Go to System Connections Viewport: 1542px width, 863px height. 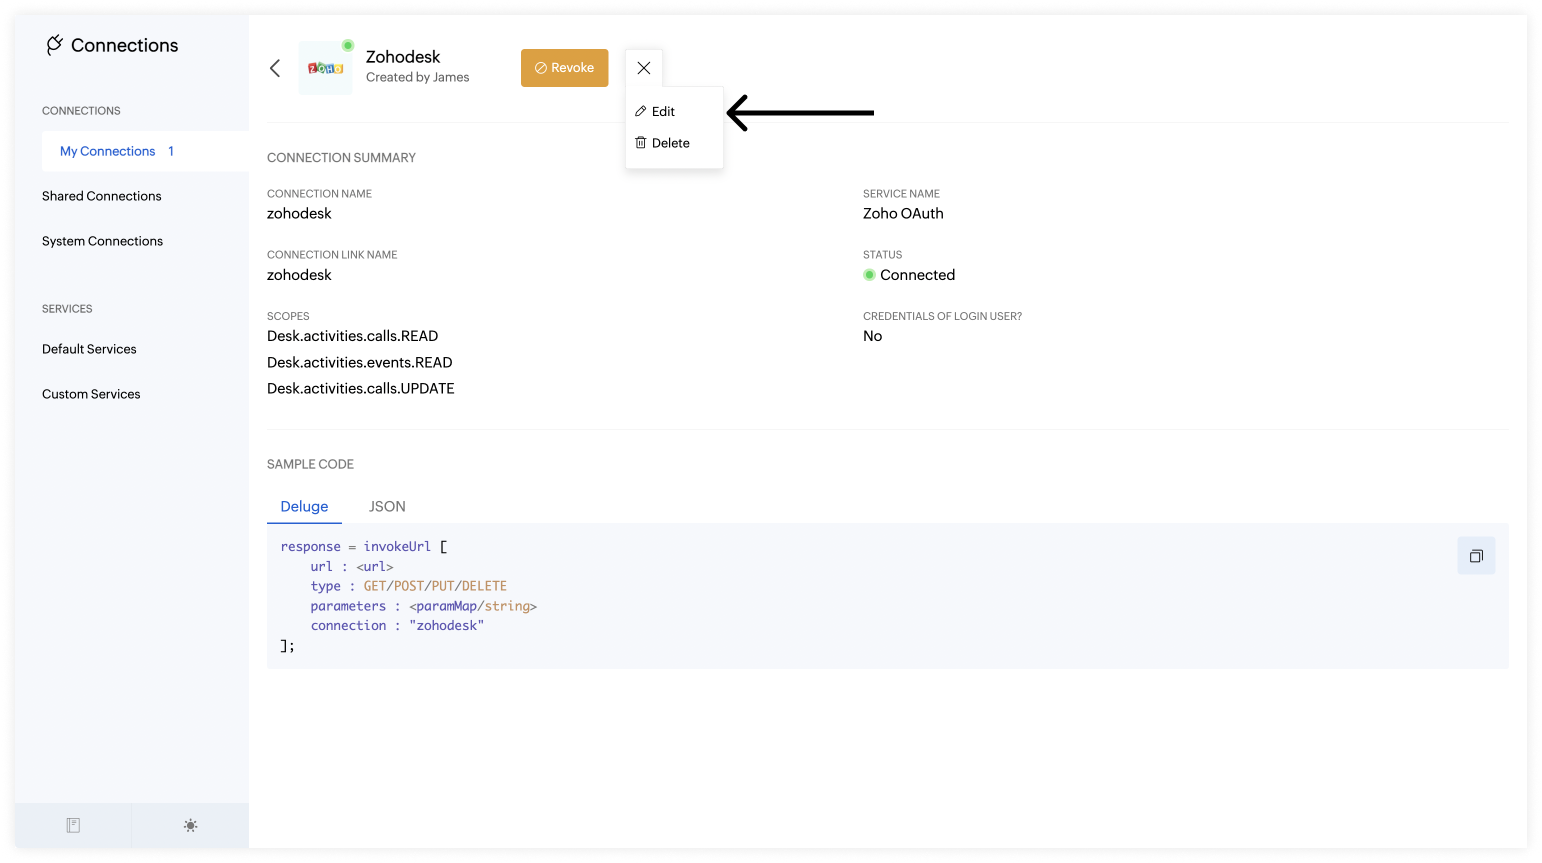coord(102,241)
